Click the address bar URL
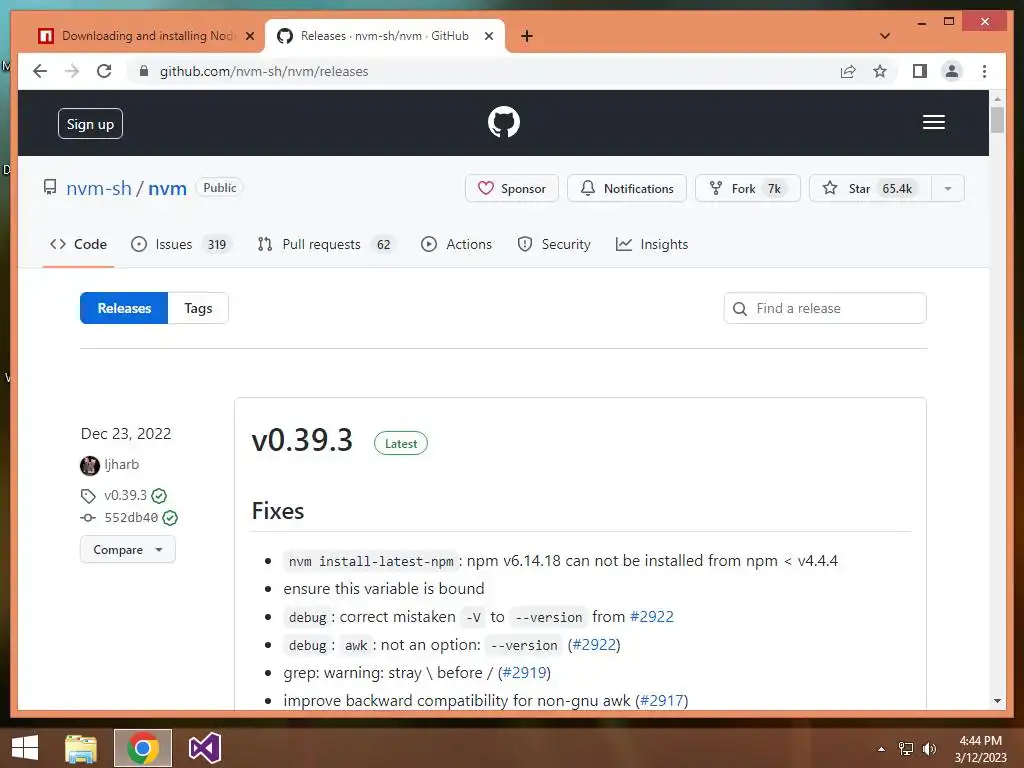The height and width of the screenshot is (768, 1024). click(x=264, y=71)
